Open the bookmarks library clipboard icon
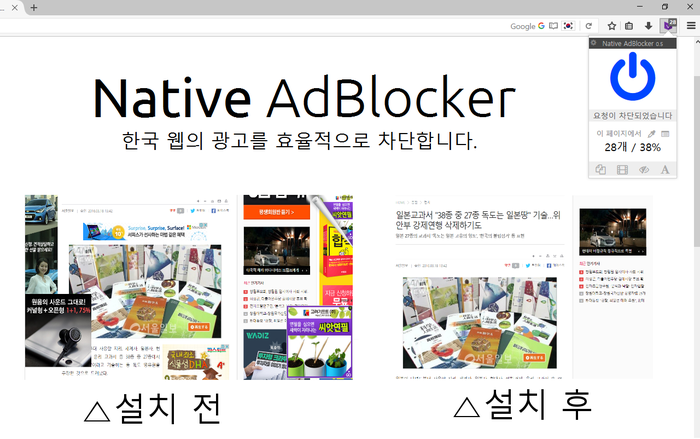The image size is (700, 439). coord(629,26)
